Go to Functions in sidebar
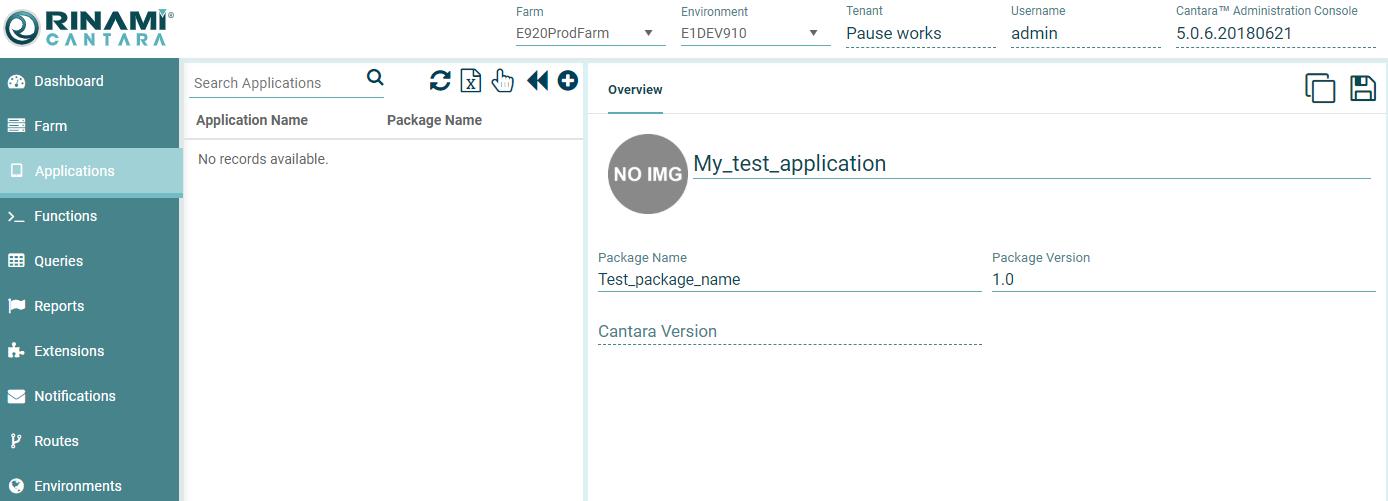 coord(65,216)
